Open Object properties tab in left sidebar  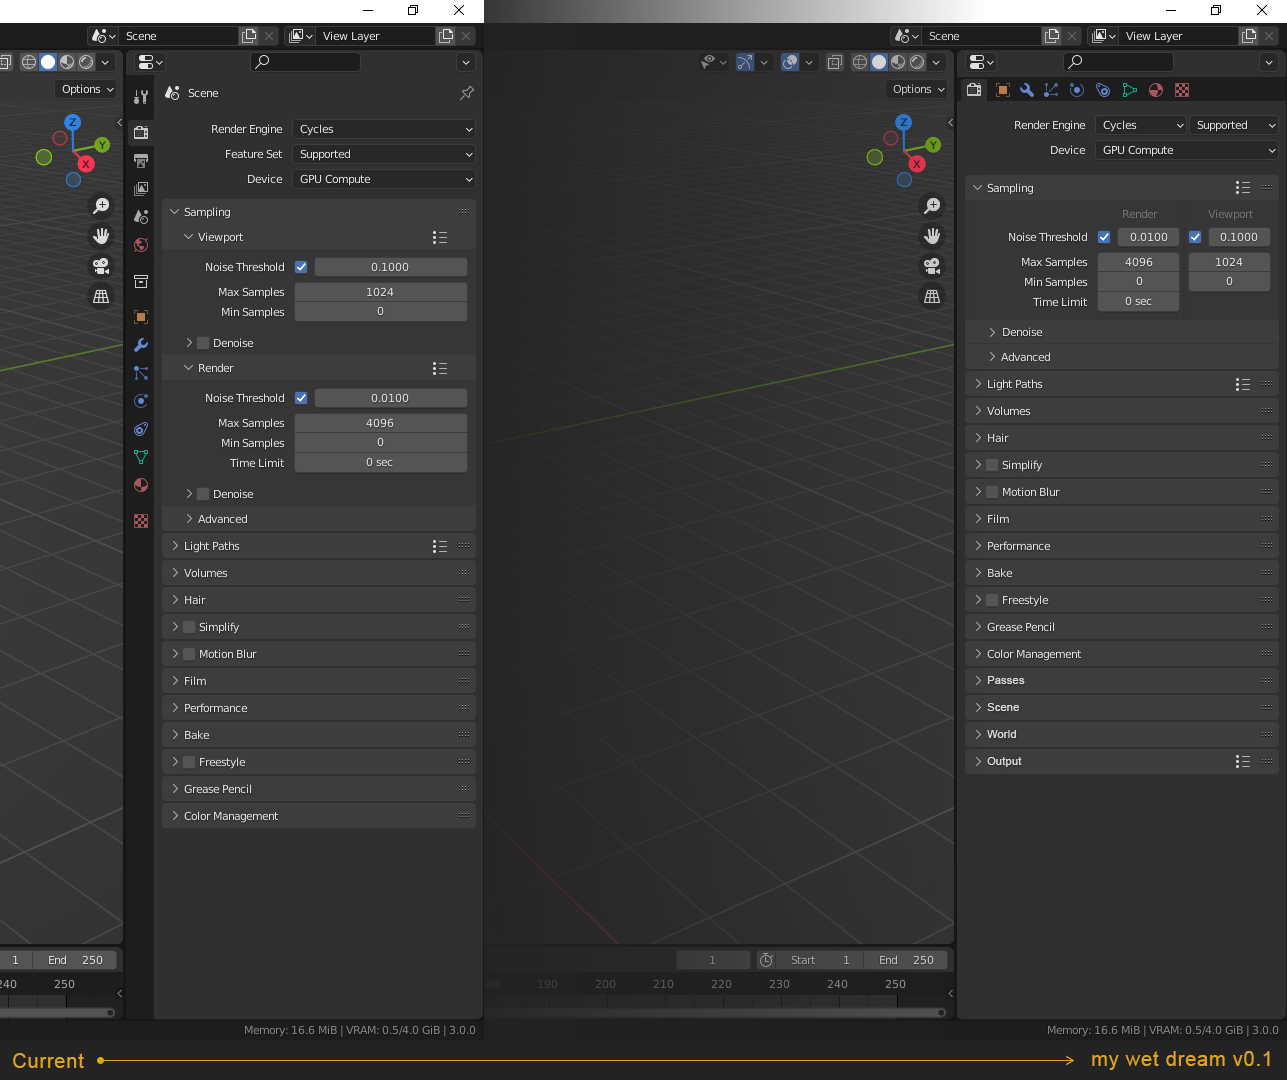point(141,317)
